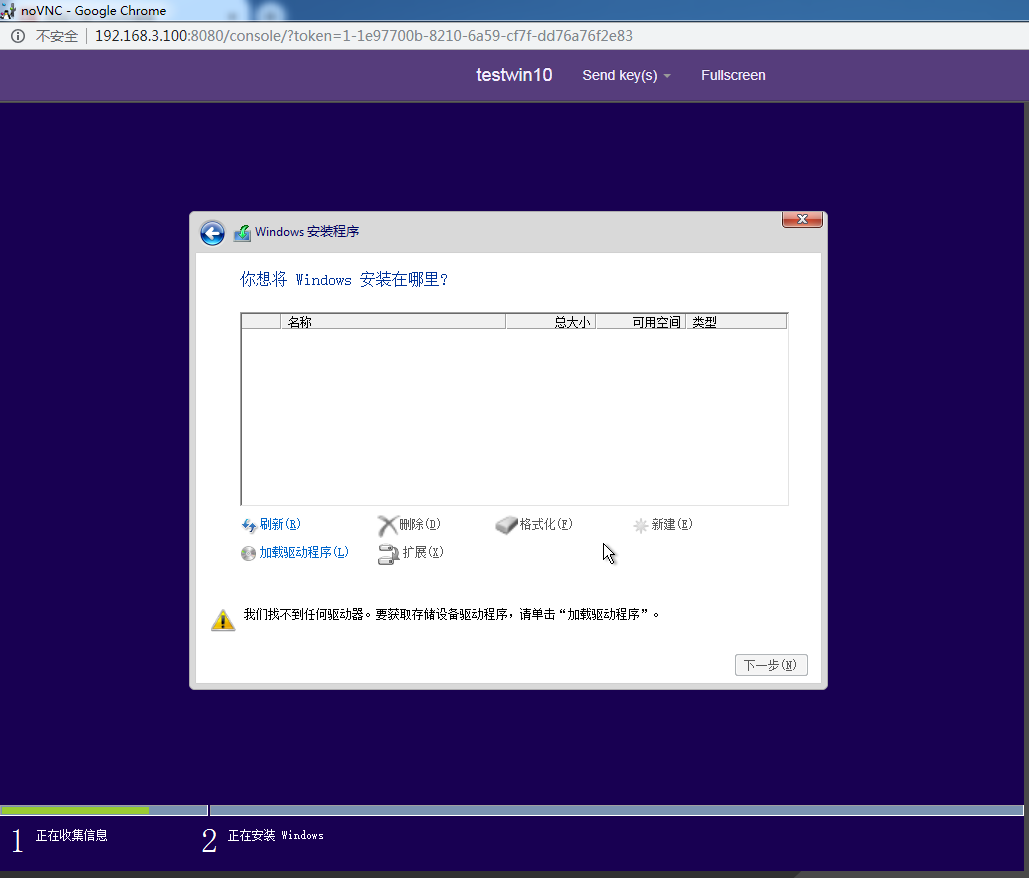Click the installing Windows progress bar
This screenshot has width=1029, height=878.
point(616,810)
